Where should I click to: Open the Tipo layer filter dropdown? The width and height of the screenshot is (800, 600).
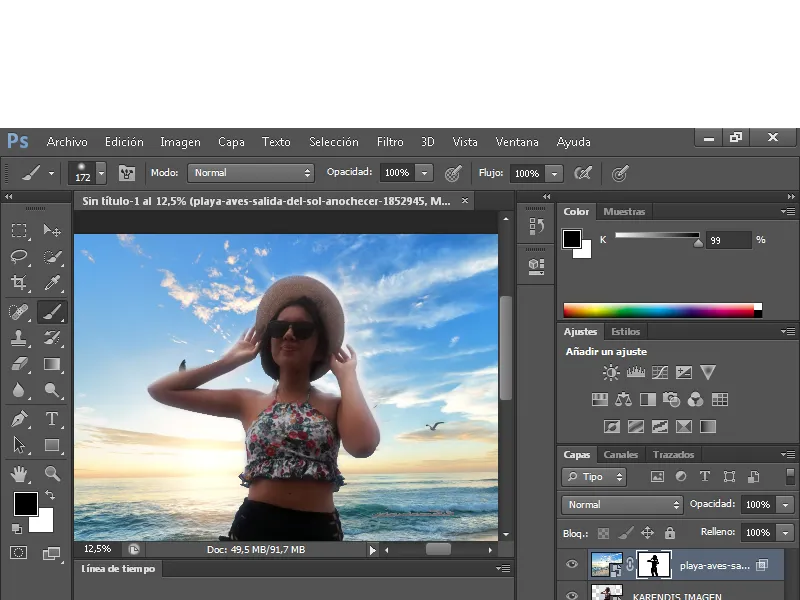594,477
